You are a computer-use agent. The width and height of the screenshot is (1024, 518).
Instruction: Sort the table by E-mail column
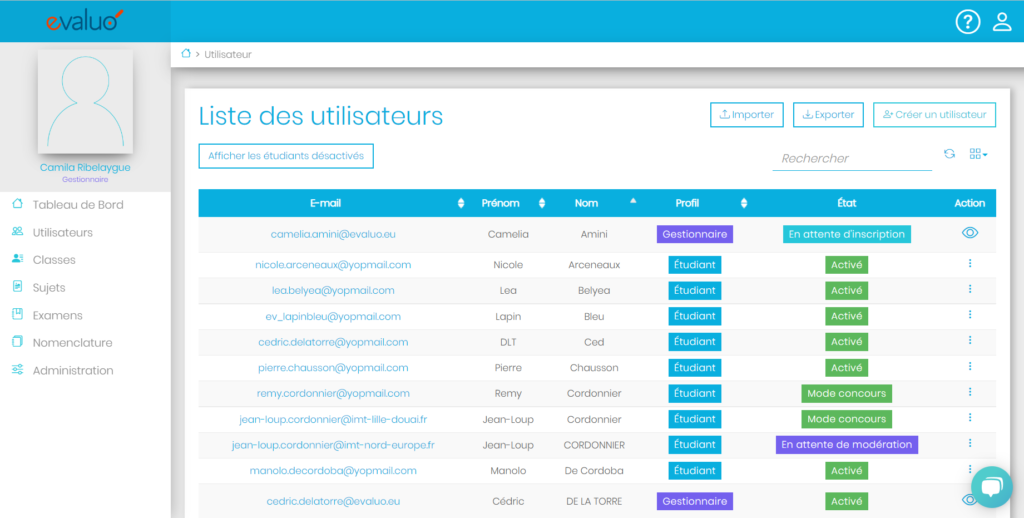click(326, 203)
